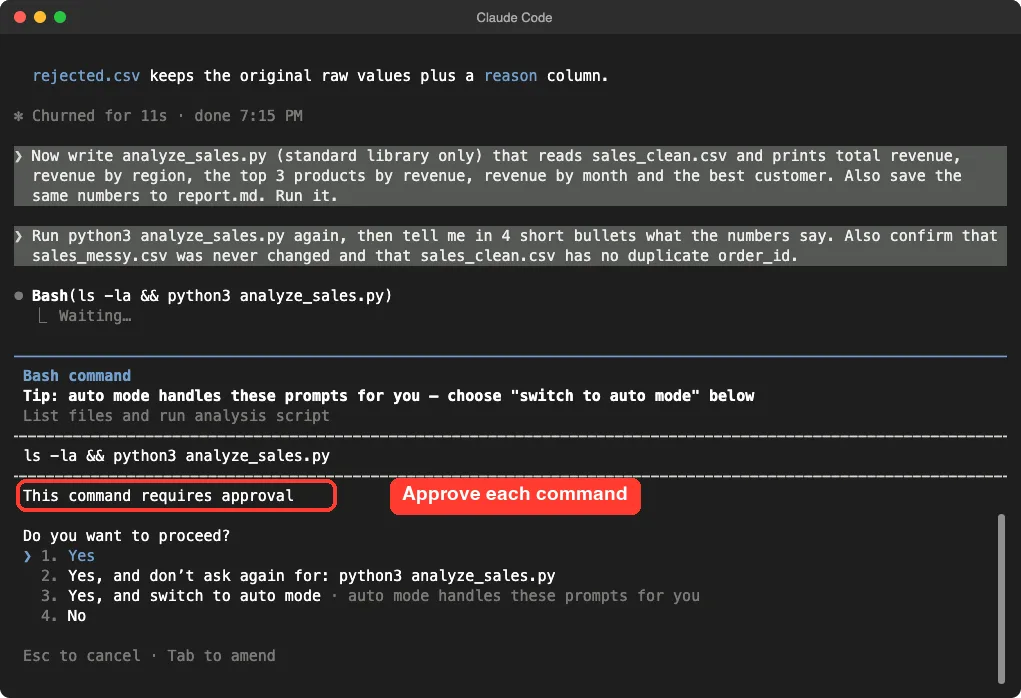Click the selection arrow beside option 1

point(27,556)
